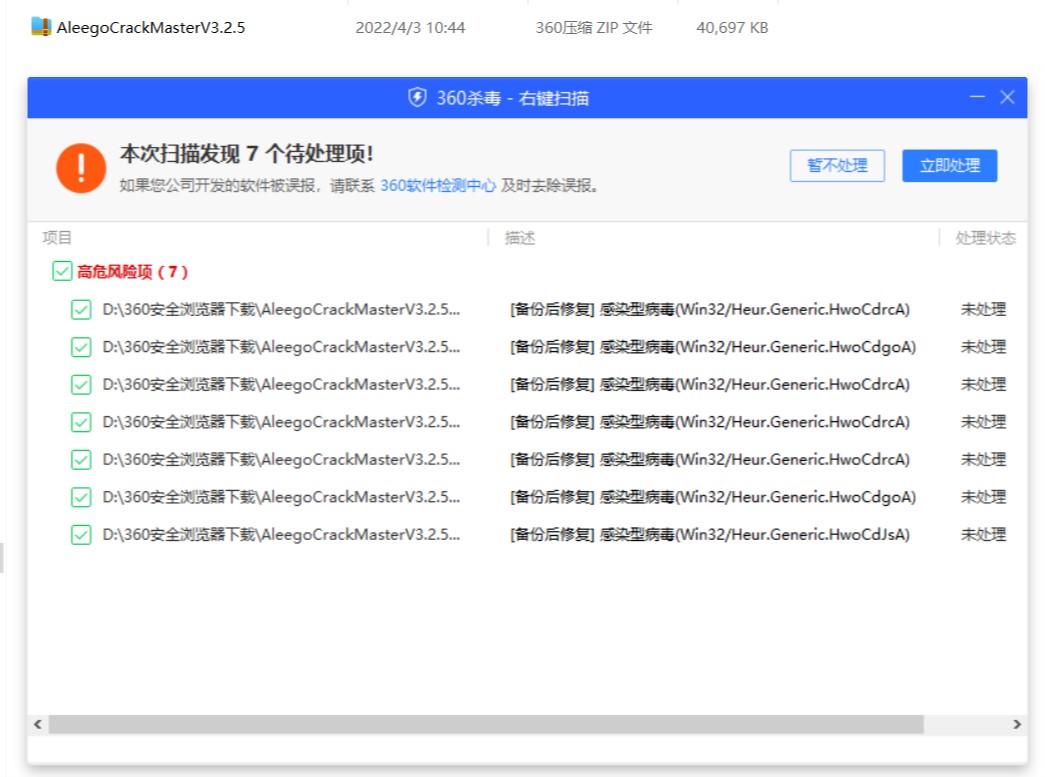Click the 360压缩 ZIP 文件 type cell
1045x777 pixels.
pos(594,27)
